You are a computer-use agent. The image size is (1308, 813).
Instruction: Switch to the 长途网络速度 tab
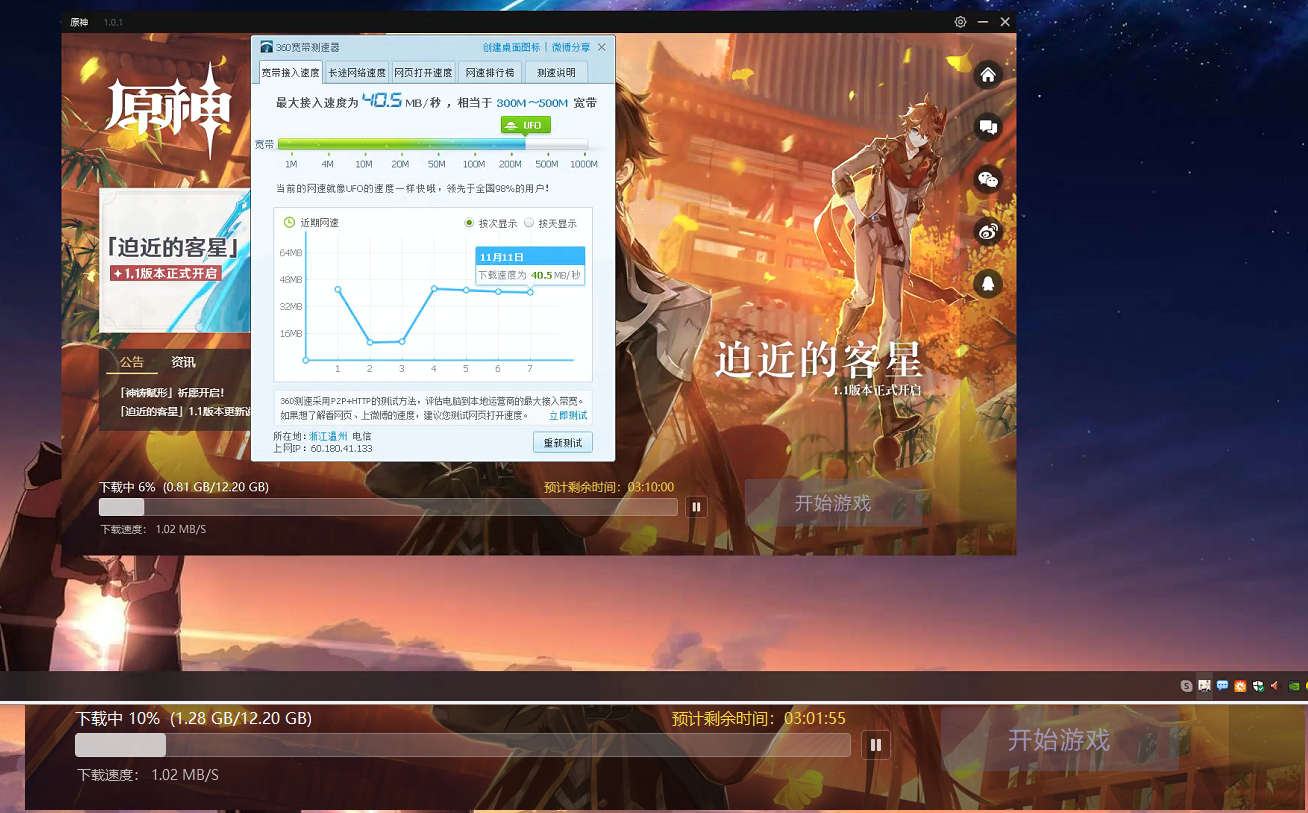[x=357, y=72]
